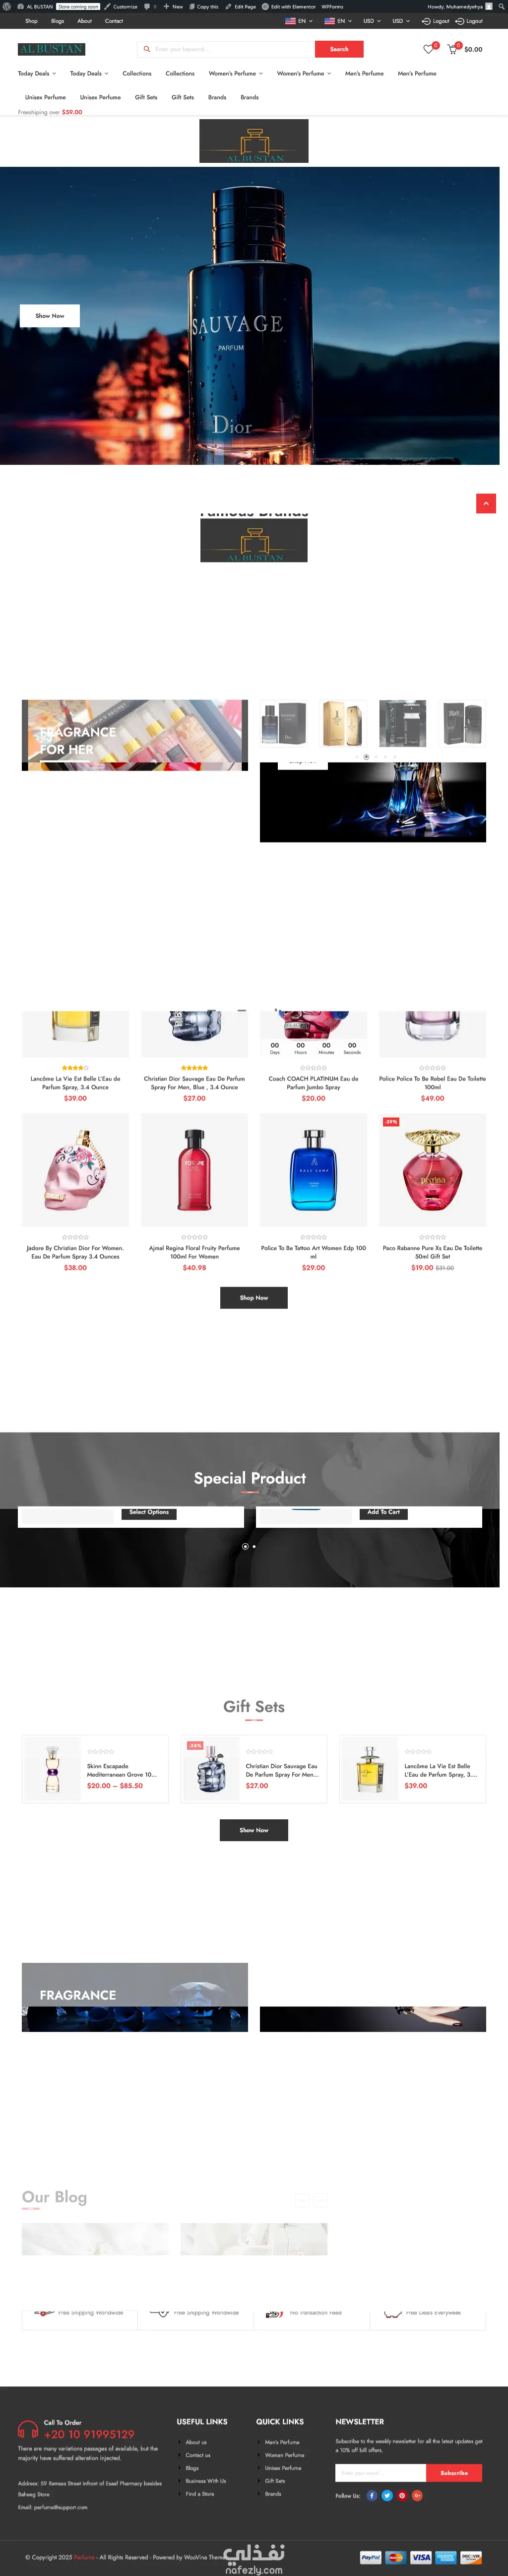This screenshot has height=2576, width=508.
Task: Open the Twitter follow icon
Action: pyautogui.click(x=387, y=2495)
